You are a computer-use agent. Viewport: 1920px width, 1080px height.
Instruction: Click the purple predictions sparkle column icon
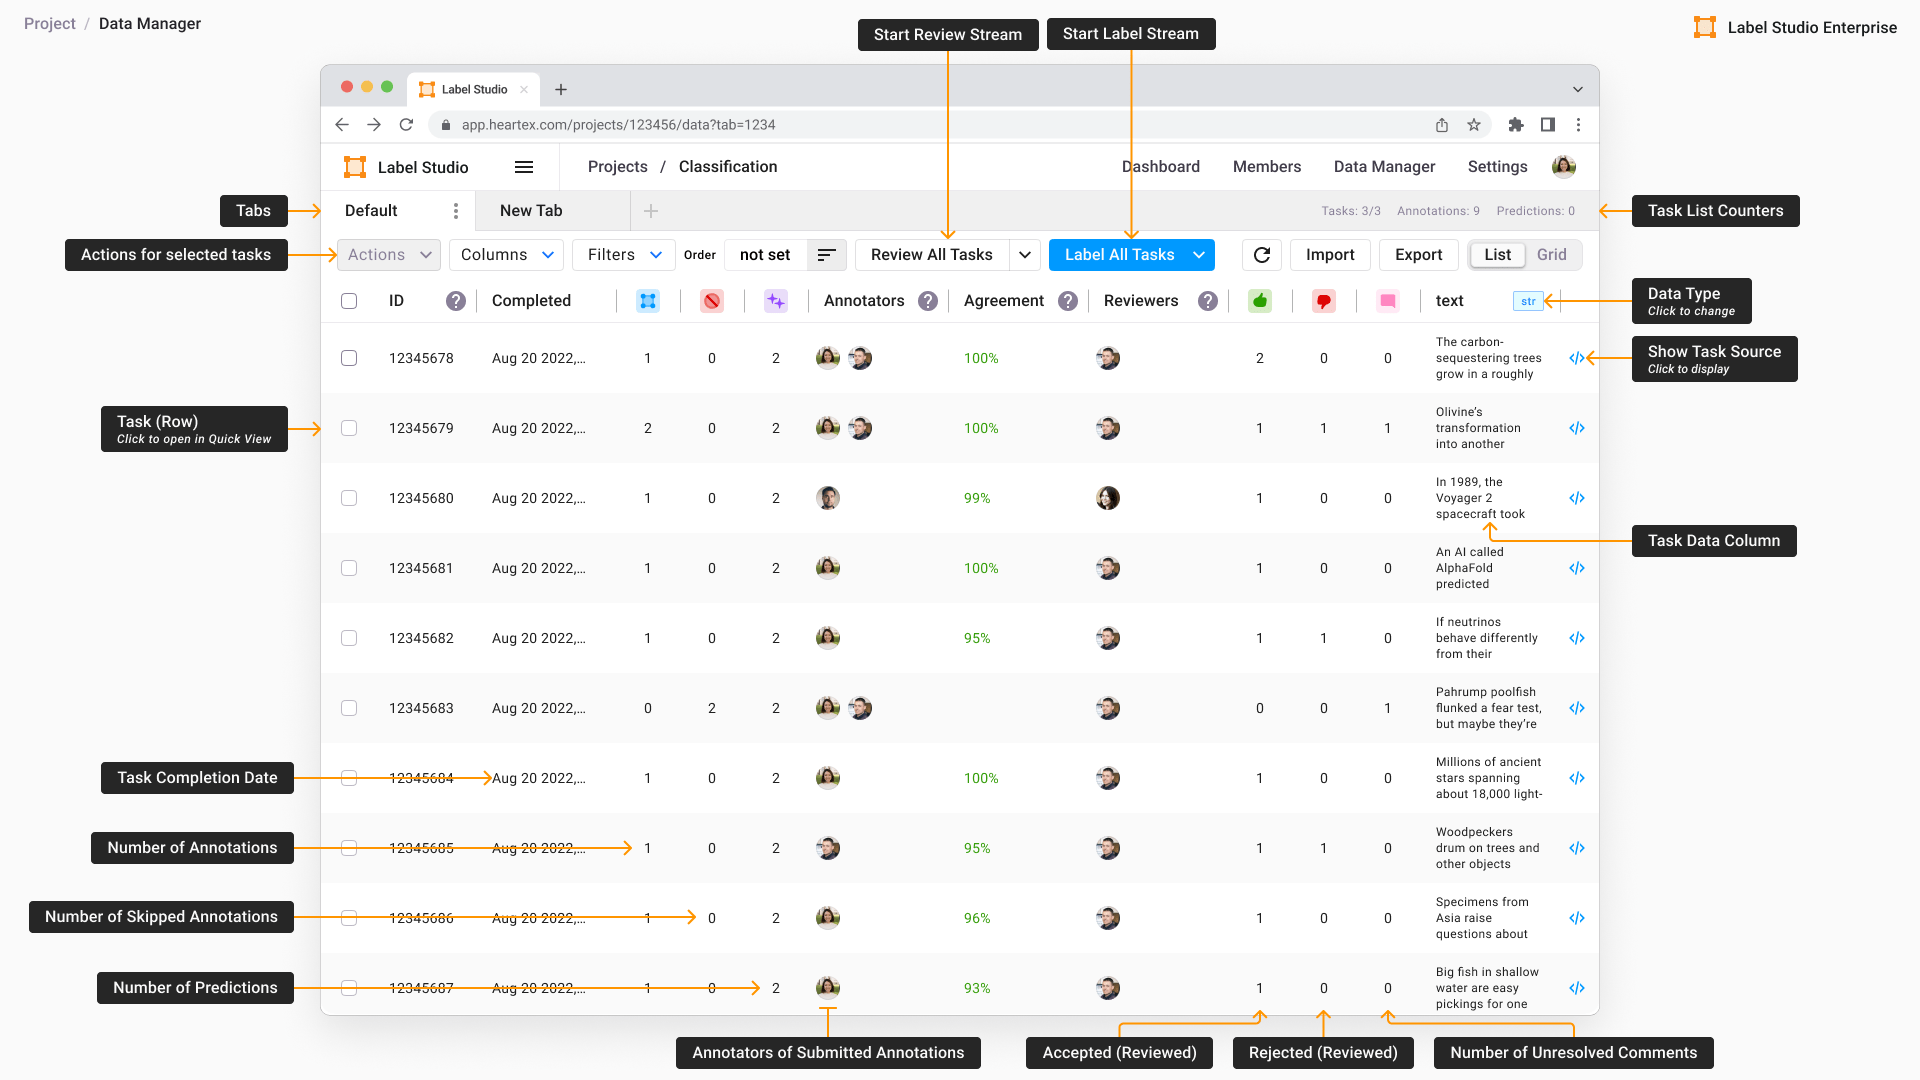click(776, 301)
